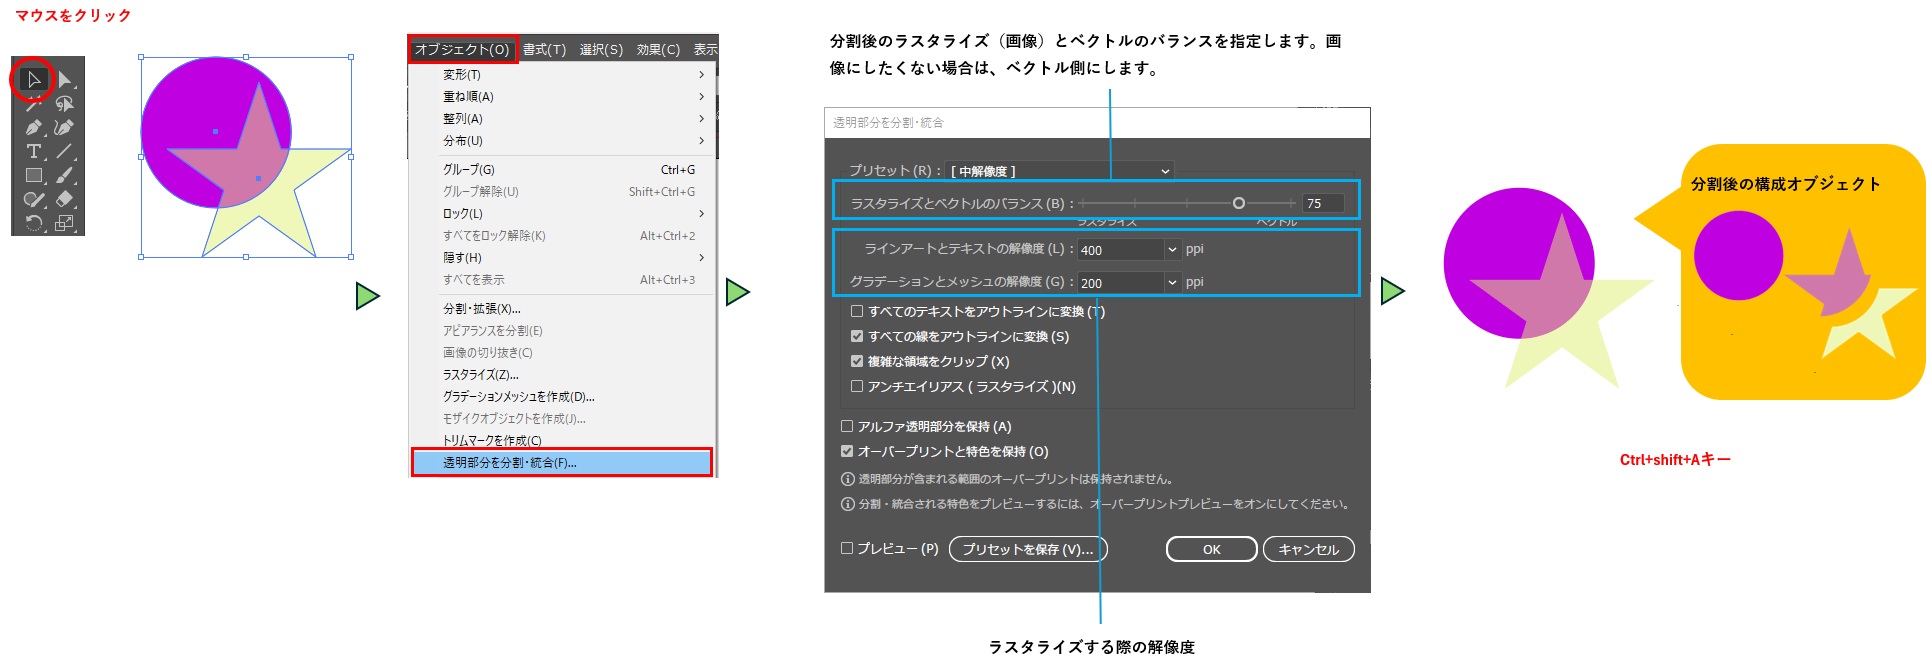Click the raster/vector balance slider handle
1932x671 pixels.
[x=1238, y=203]
